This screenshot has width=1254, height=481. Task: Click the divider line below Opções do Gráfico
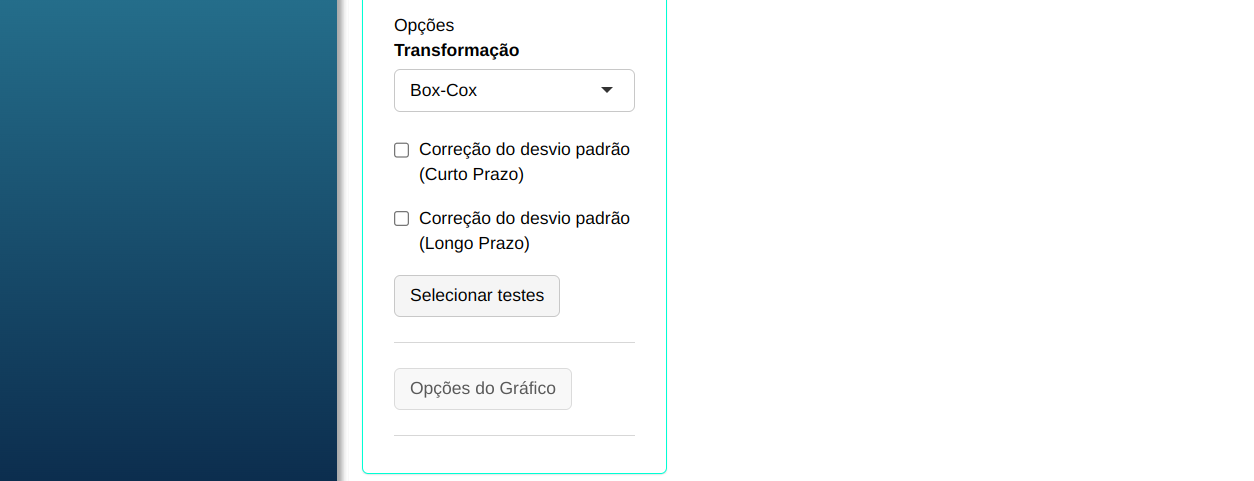514,436
